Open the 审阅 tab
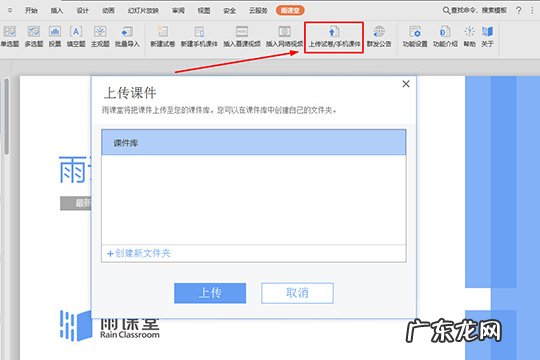 click(x=178, y=11)
